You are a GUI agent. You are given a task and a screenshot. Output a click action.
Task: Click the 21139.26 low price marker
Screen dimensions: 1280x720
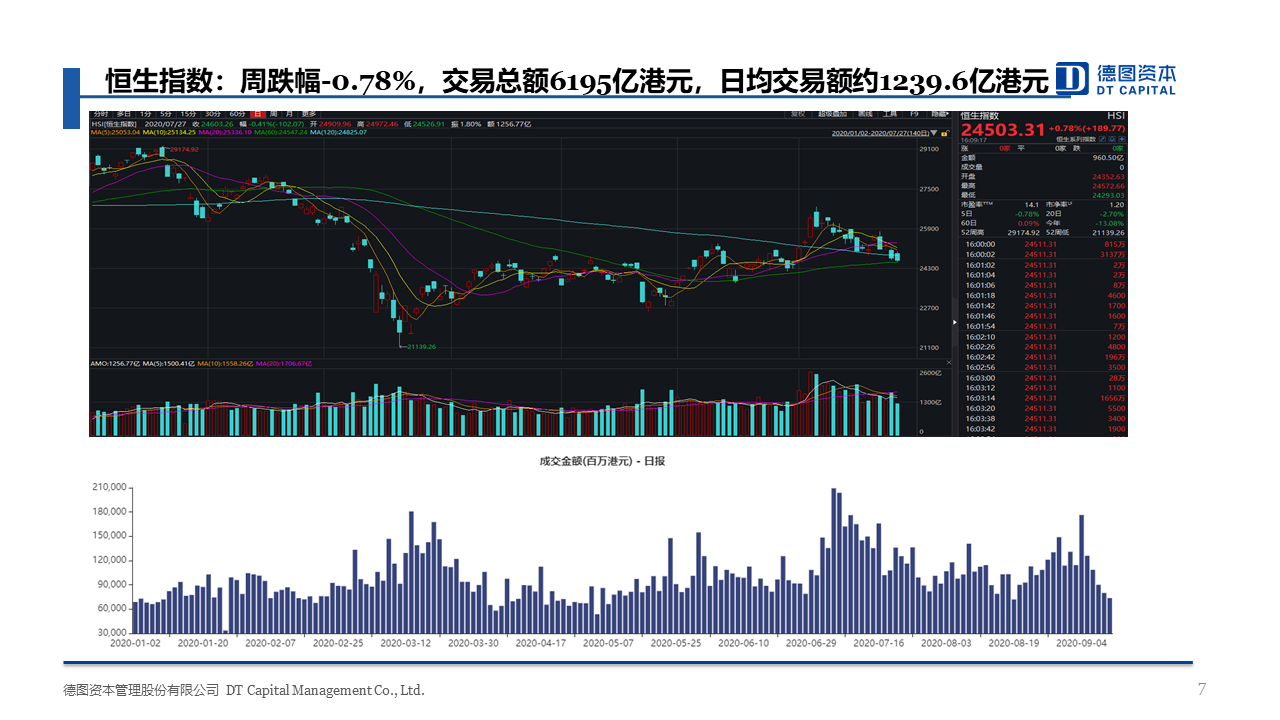421,346
